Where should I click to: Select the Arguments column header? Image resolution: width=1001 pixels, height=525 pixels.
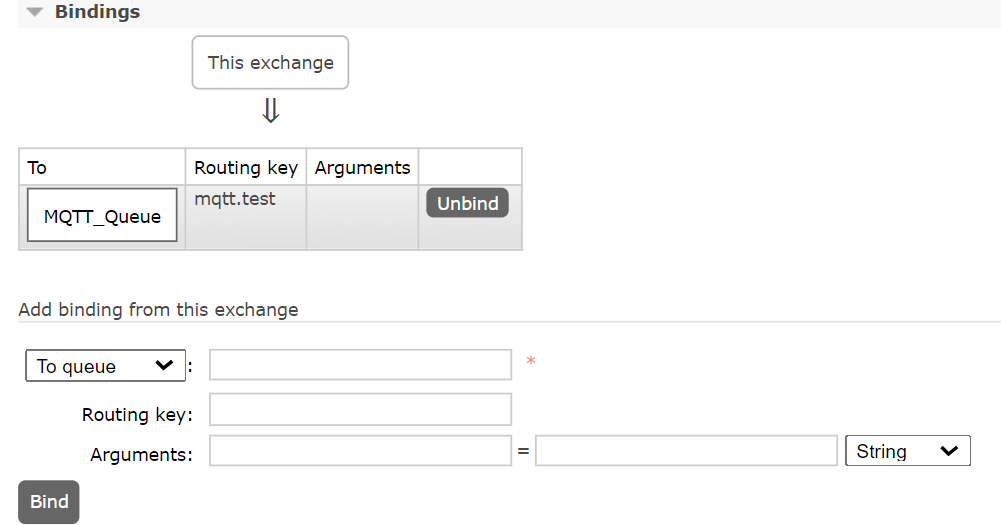362,167
